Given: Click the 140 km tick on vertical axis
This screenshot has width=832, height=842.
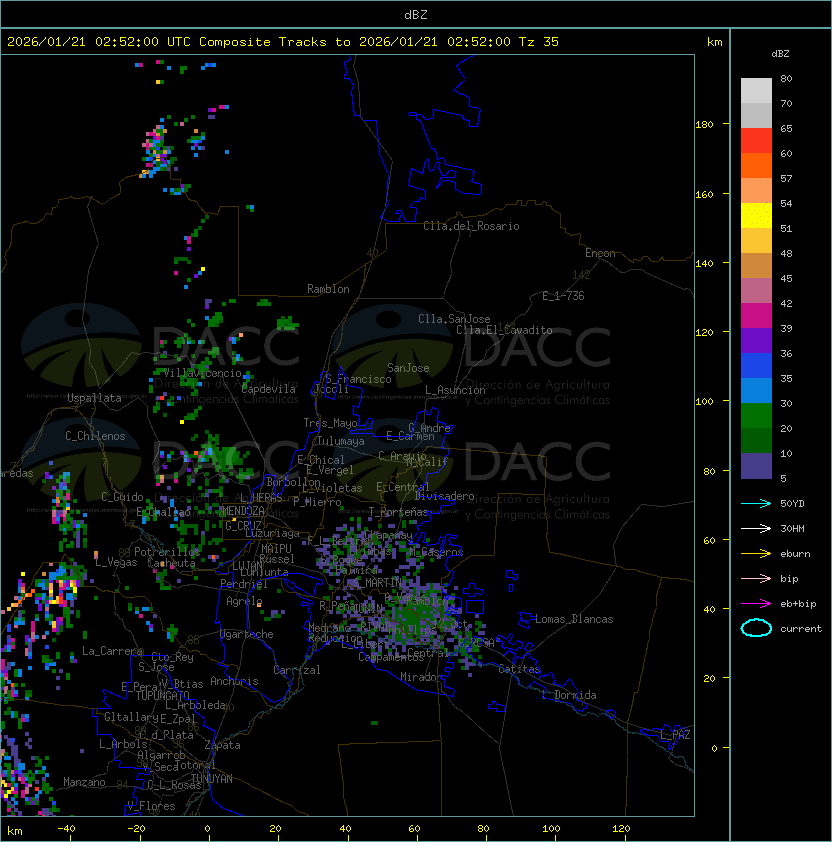Looking at the screenshot, I should coord(704,263).
